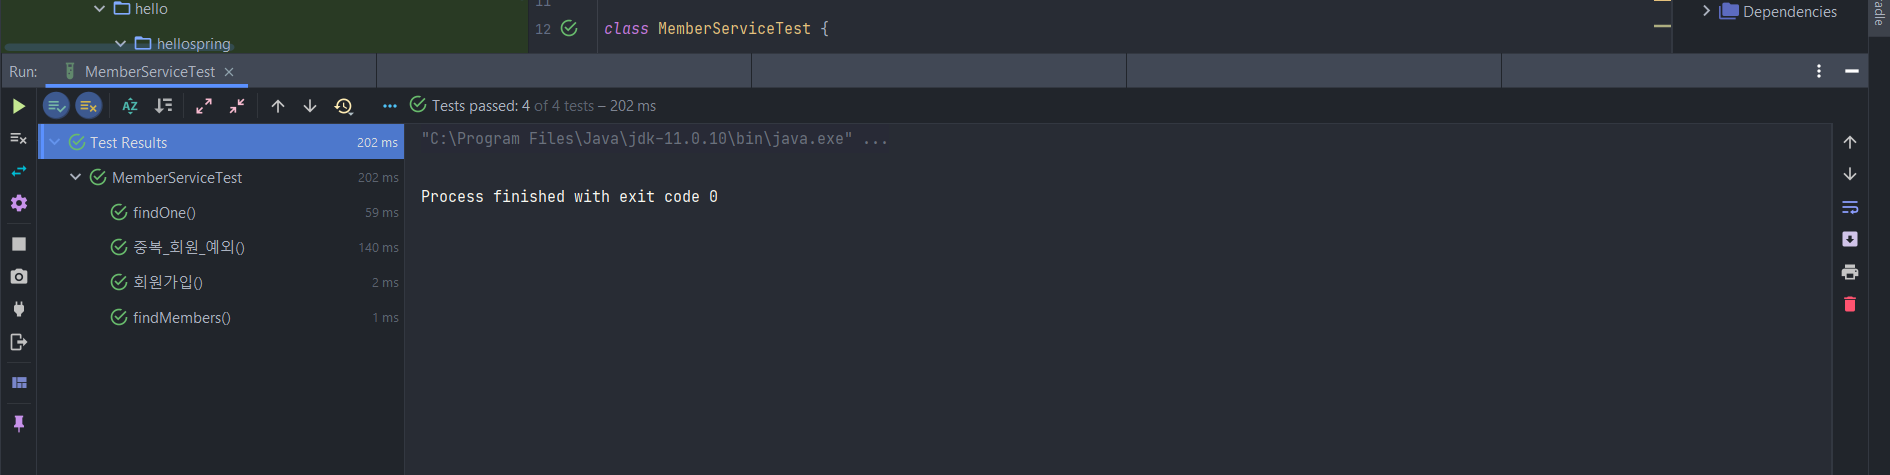The width and height of the screenshot is (1890, 475).
Task: Expand all test nodes
Action: pyautogui.click(x=204, y=106)
